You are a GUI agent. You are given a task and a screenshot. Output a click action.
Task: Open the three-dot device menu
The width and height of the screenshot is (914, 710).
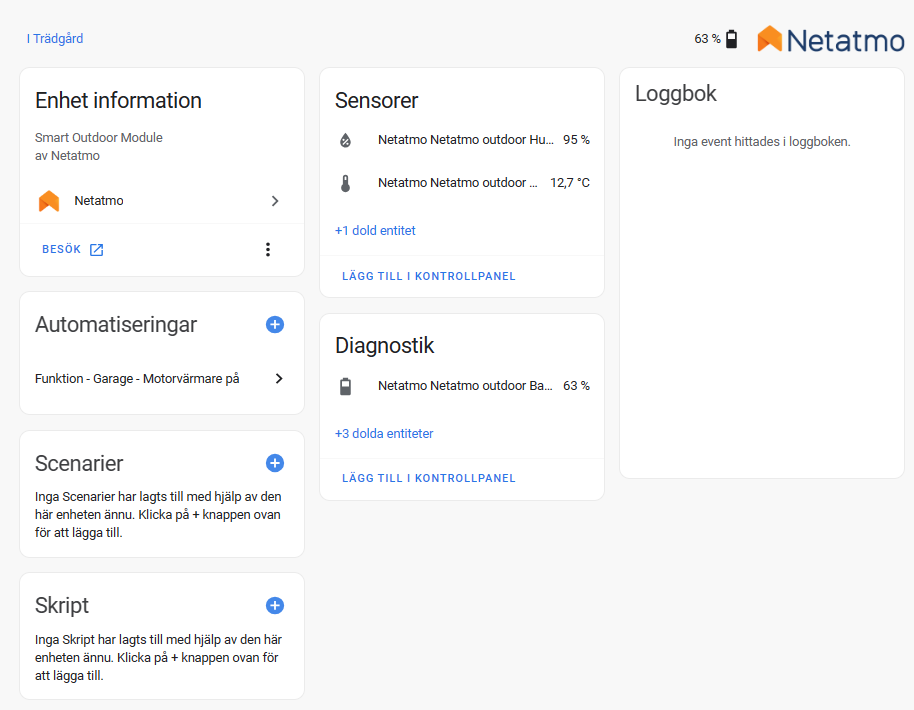[268, 249]
